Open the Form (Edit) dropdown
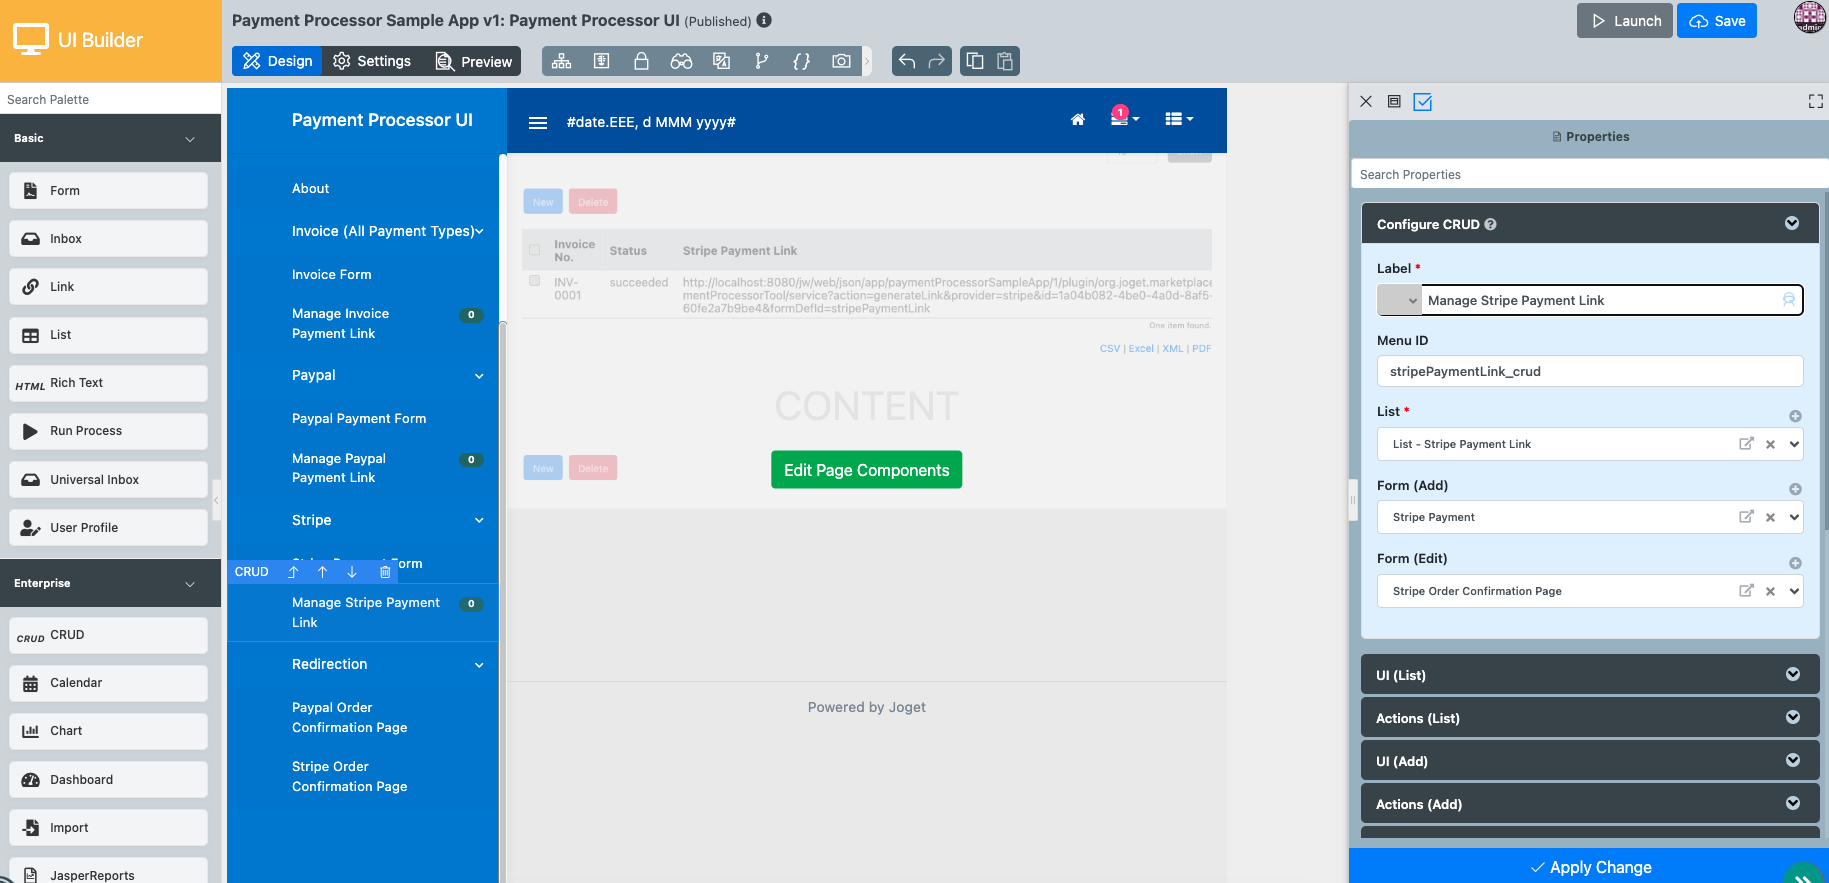The image size is (1829, 883). pyautogui.click(x=1794, y=591)
